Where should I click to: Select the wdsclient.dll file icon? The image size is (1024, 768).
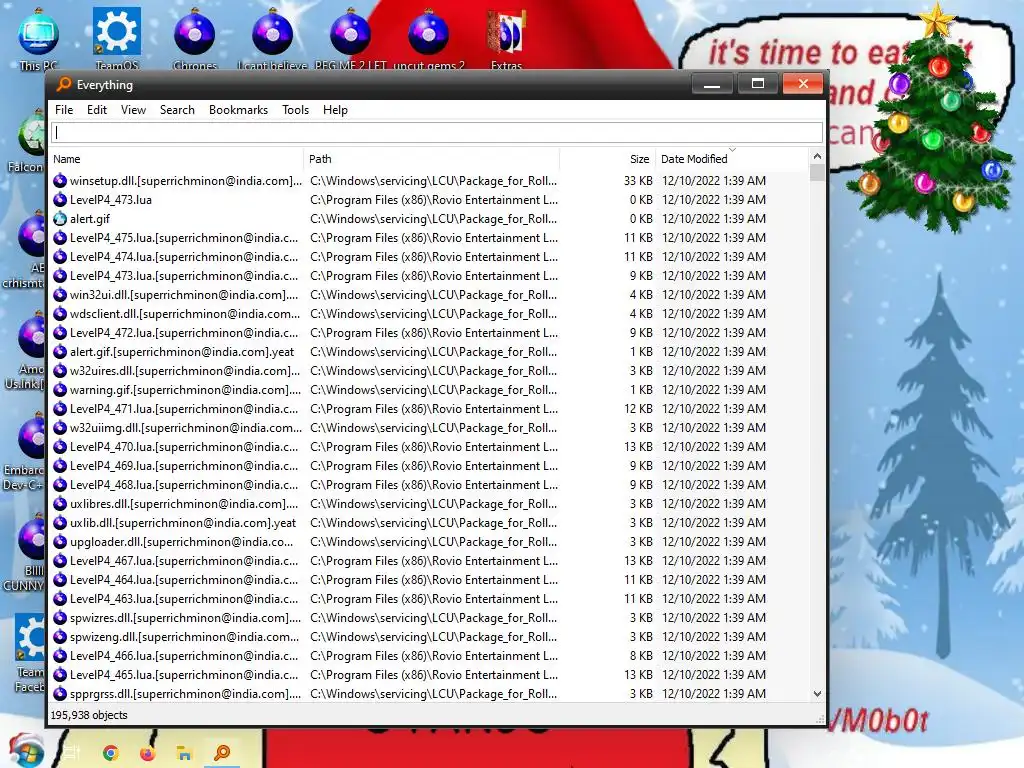pos(60,313)
